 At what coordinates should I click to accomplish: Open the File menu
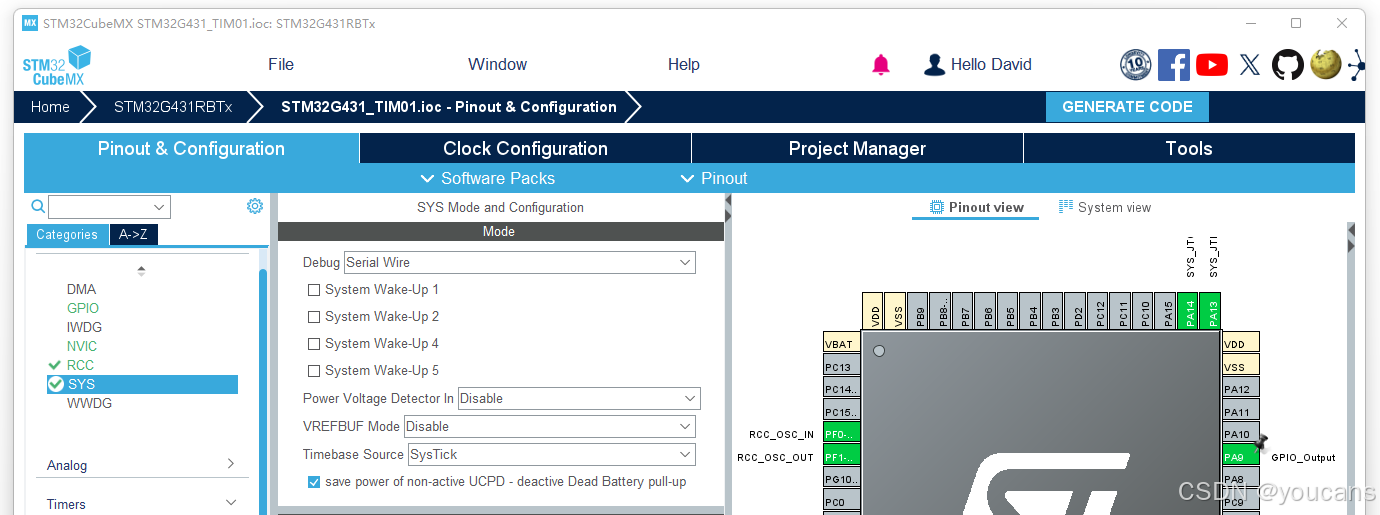(281, 64)
